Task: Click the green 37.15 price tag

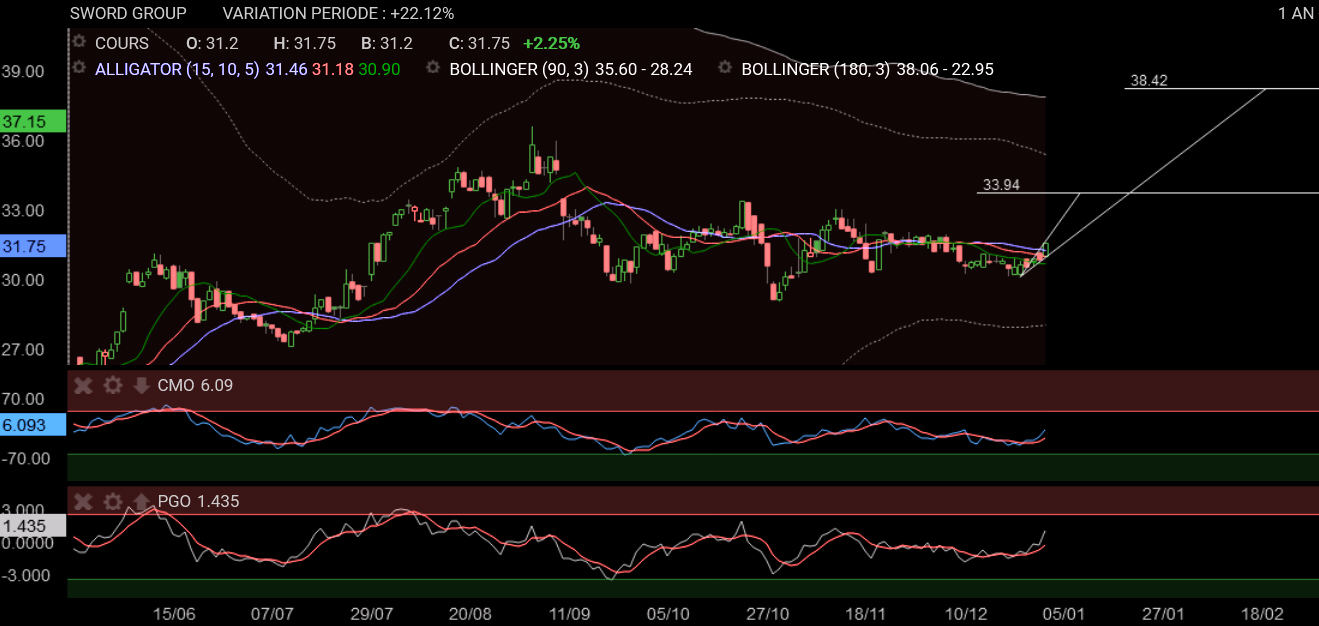Action: pos(32,121)
